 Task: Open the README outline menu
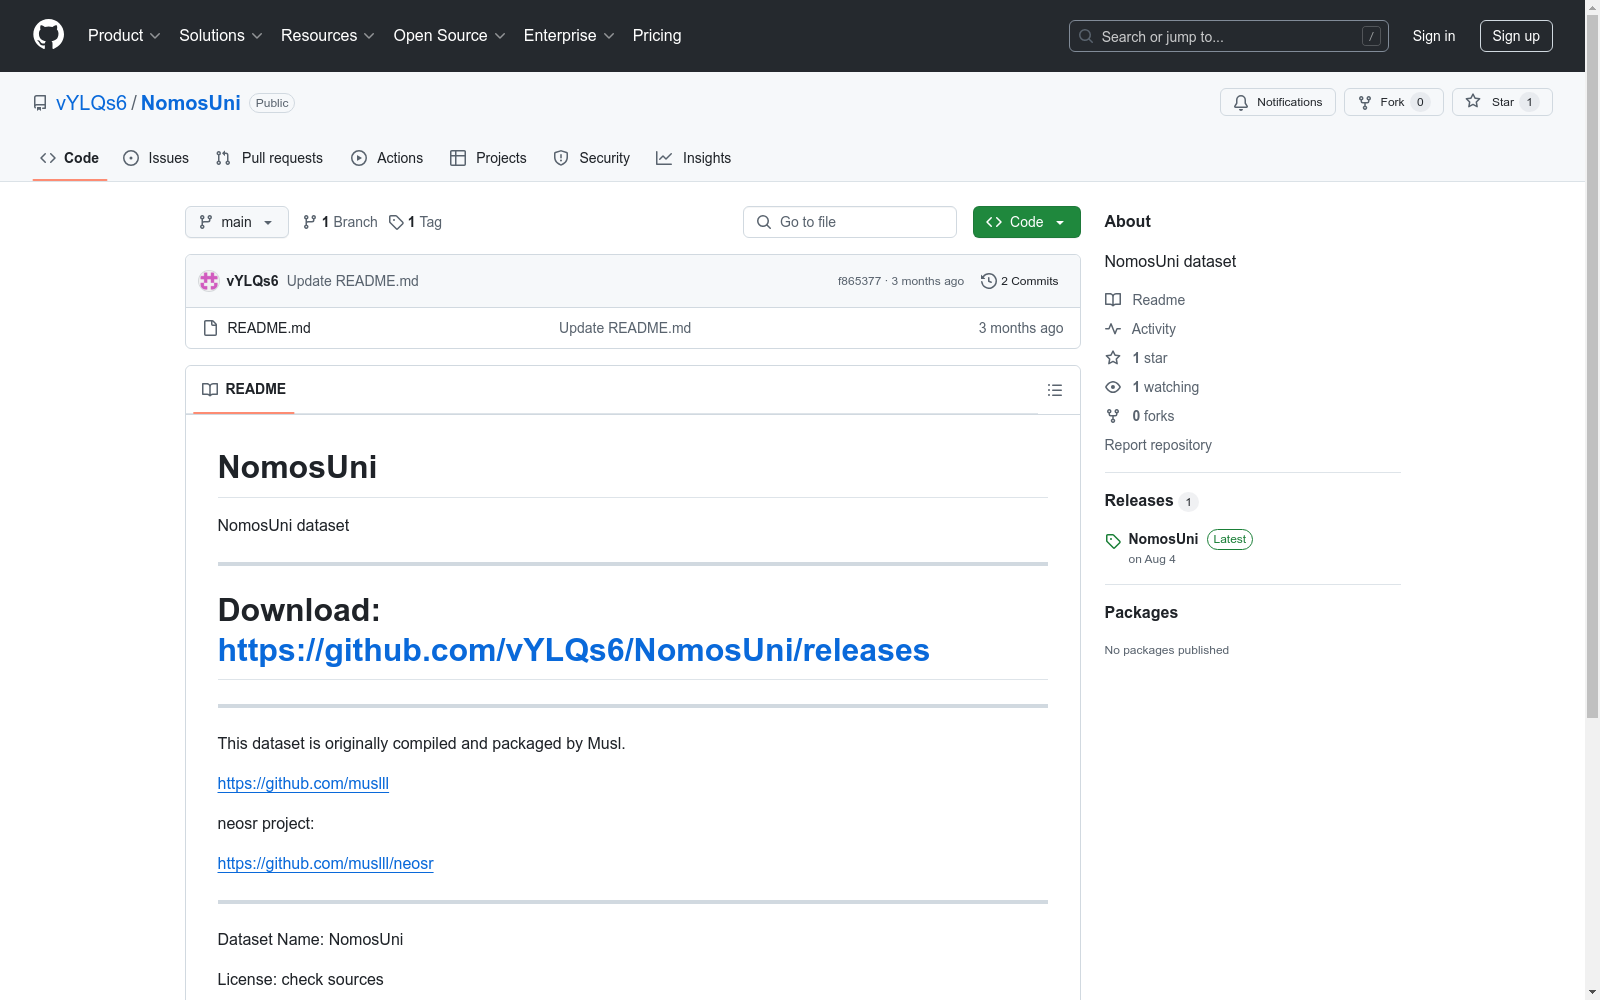1055,390
